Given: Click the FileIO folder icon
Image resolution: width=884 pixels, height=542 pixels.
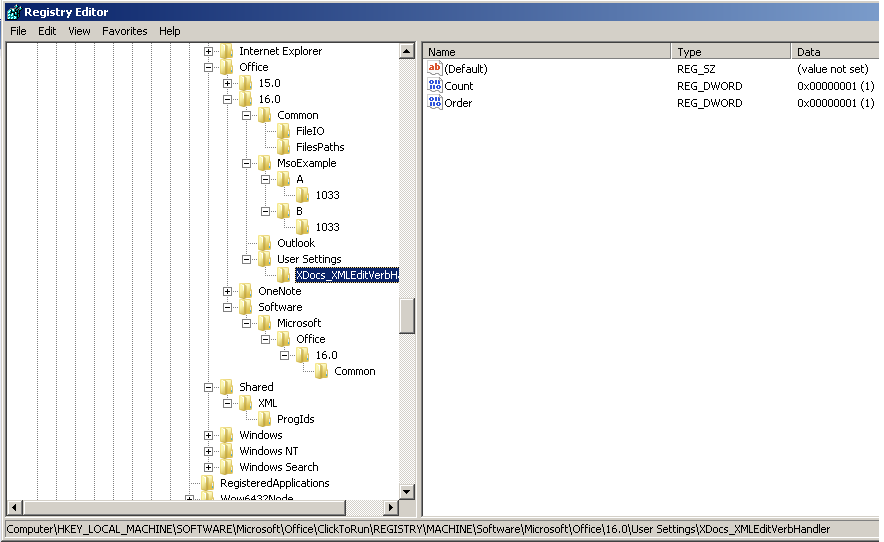Looking at the screenshot, I should point(284,131).
